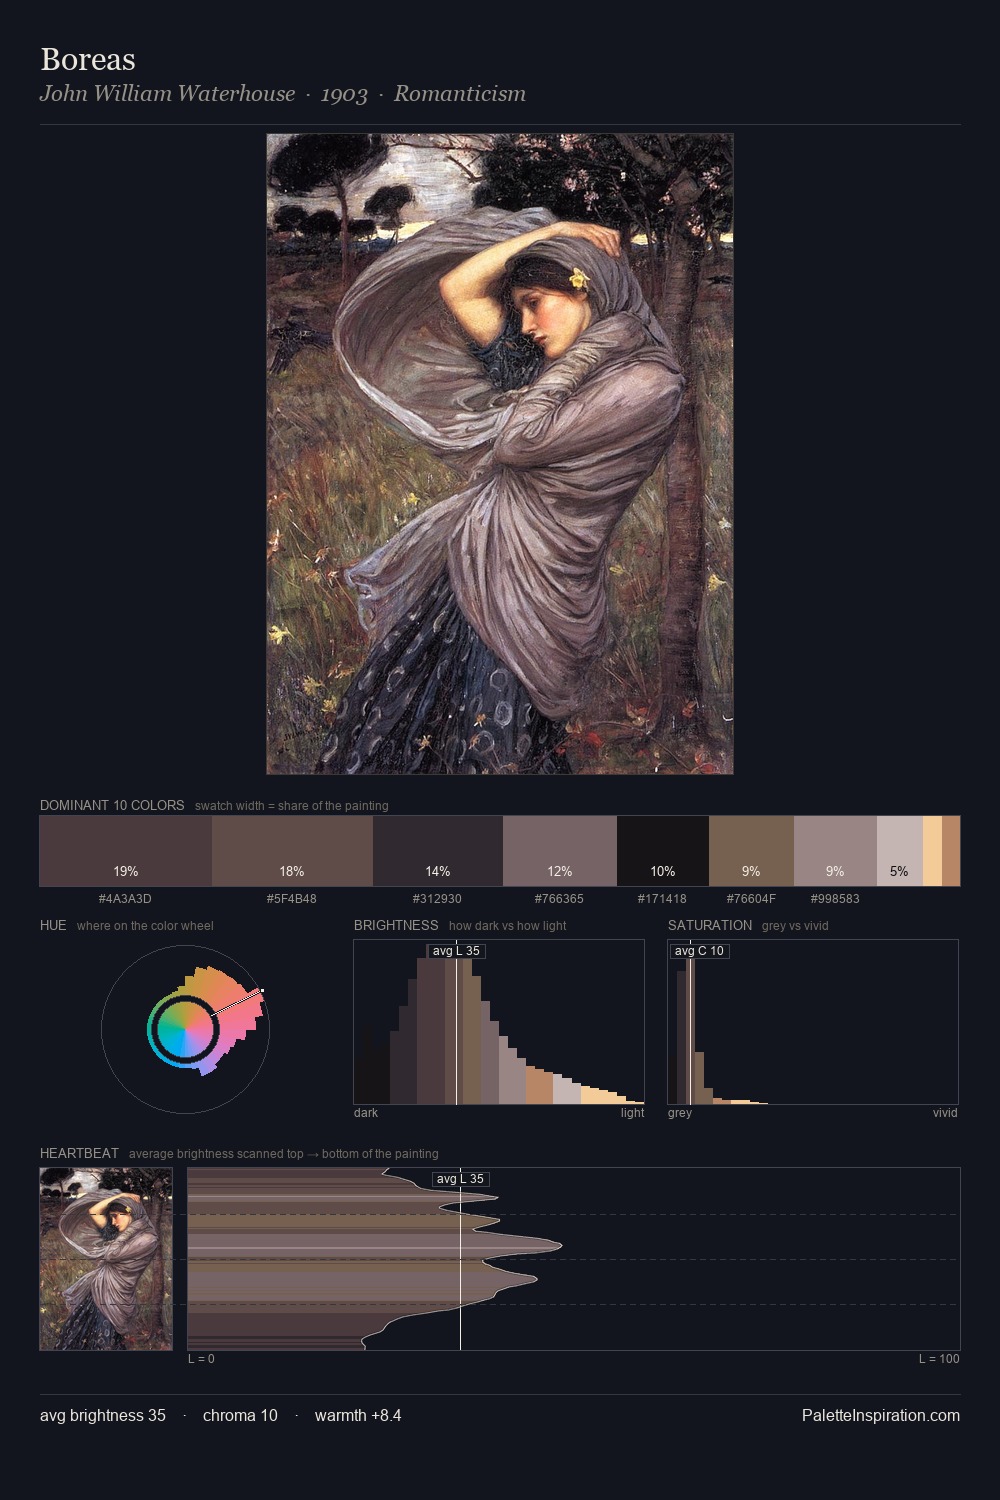
Task: Click the year "1903"
Action: 344,94
